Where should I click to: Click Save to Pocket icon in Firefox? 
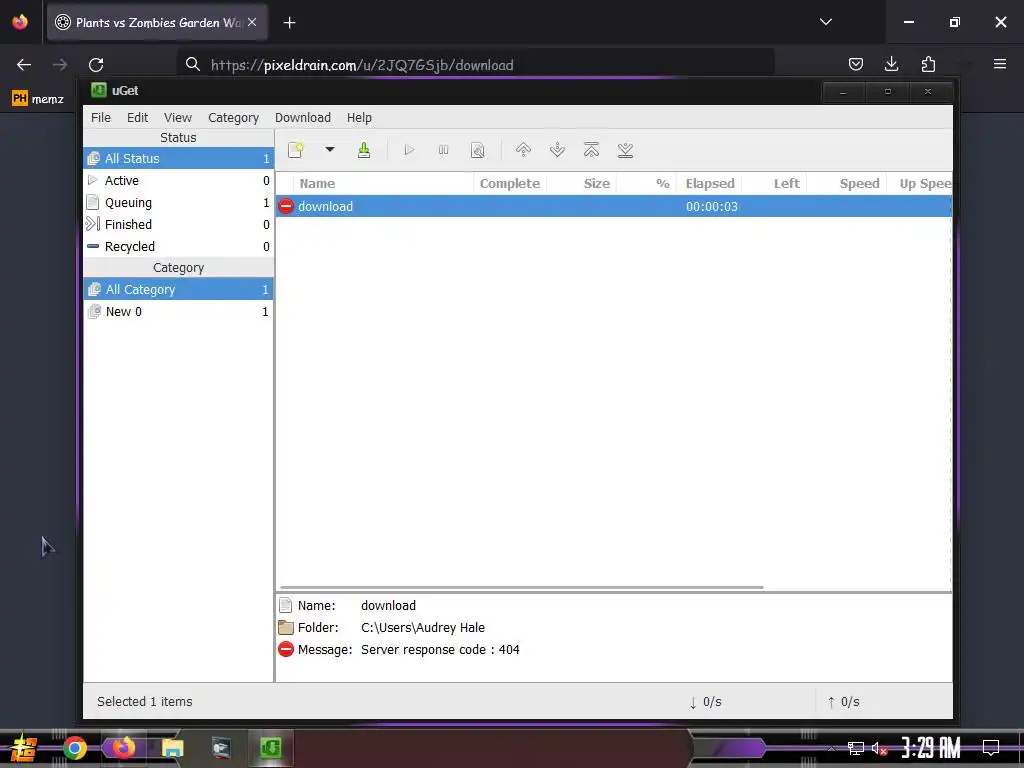pyautogui.click(x=856, y=64)
